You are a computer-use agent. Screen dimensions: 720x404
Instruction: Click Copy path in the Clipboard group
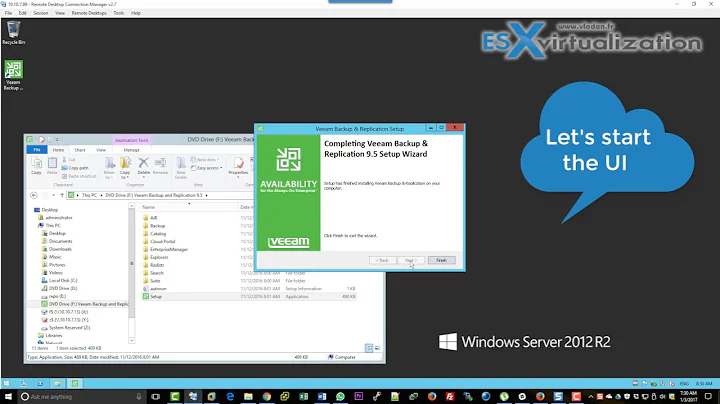(x=75, y=168)
